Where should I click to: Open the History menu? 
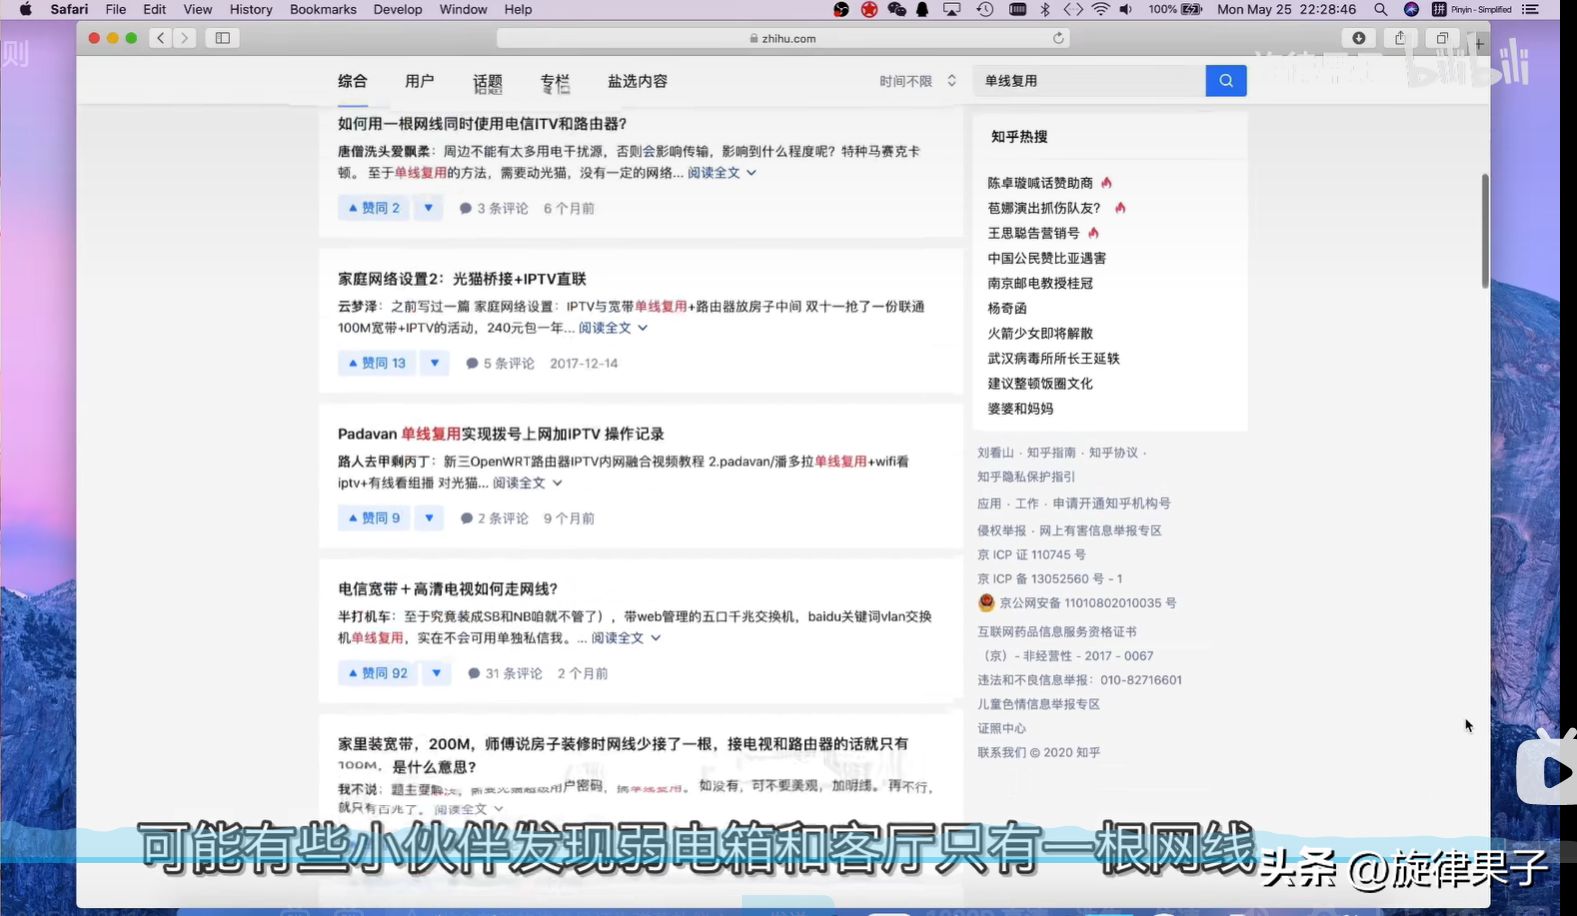coord(251,9)
